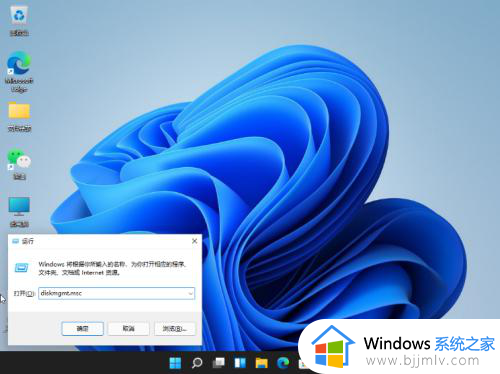Viewport: 500px width, 374px height.
Task: Click OK button in Run dialog
Action: [83, 329]
